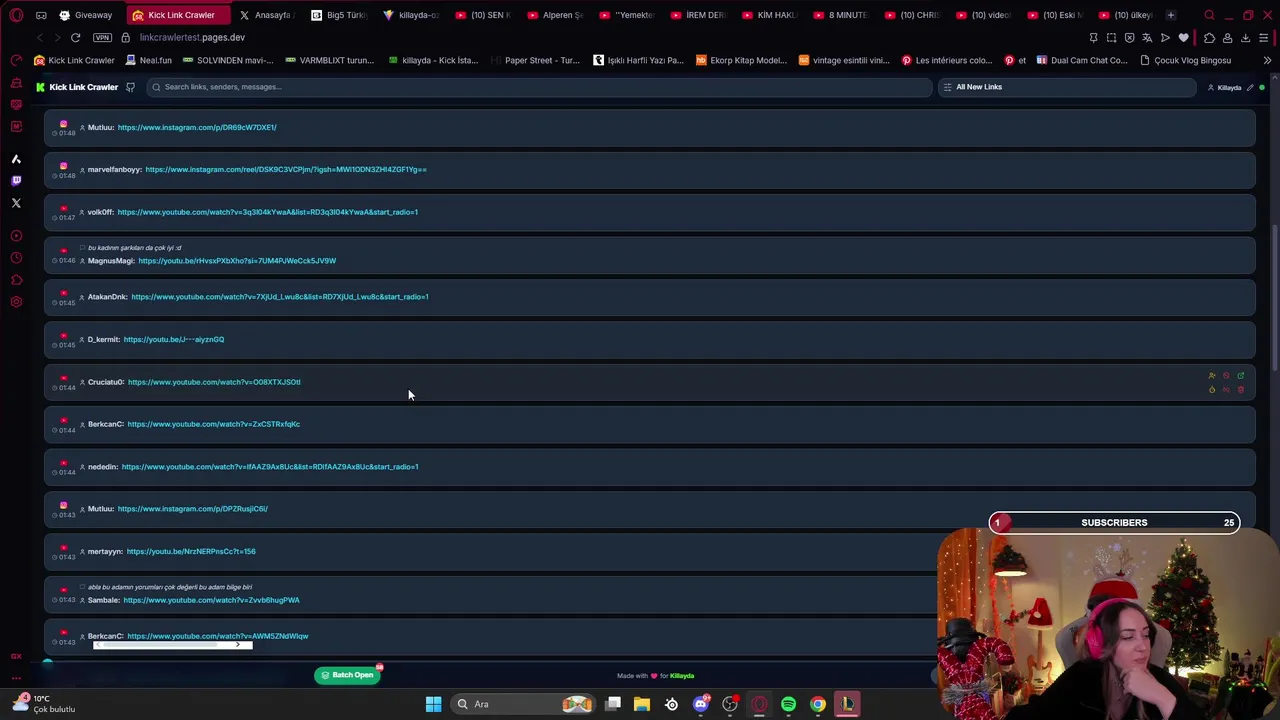Image resolution: width=1280 pixels, height=720 pixels.
Task: Open Steam from the taskbar
Action: [x=671, y=704]
